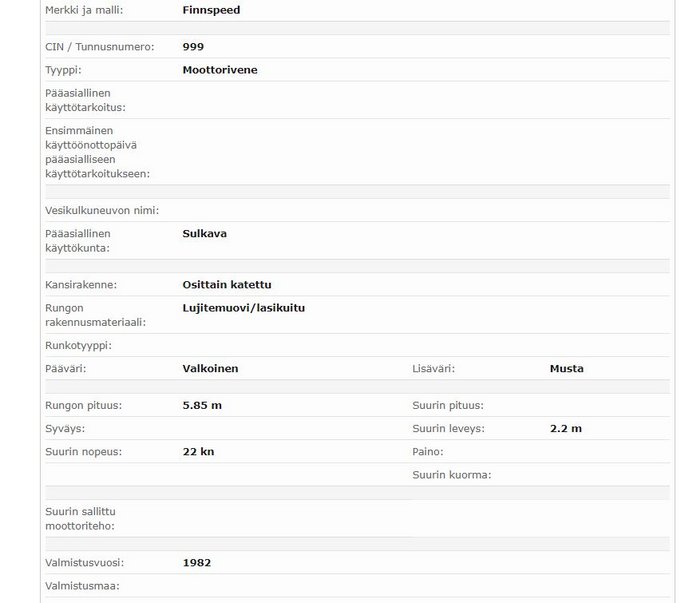Image resolution: width=681 pixels, height=603 pixels.
Task: Select the Sulkava municipality value
Action: click(205, 234)
